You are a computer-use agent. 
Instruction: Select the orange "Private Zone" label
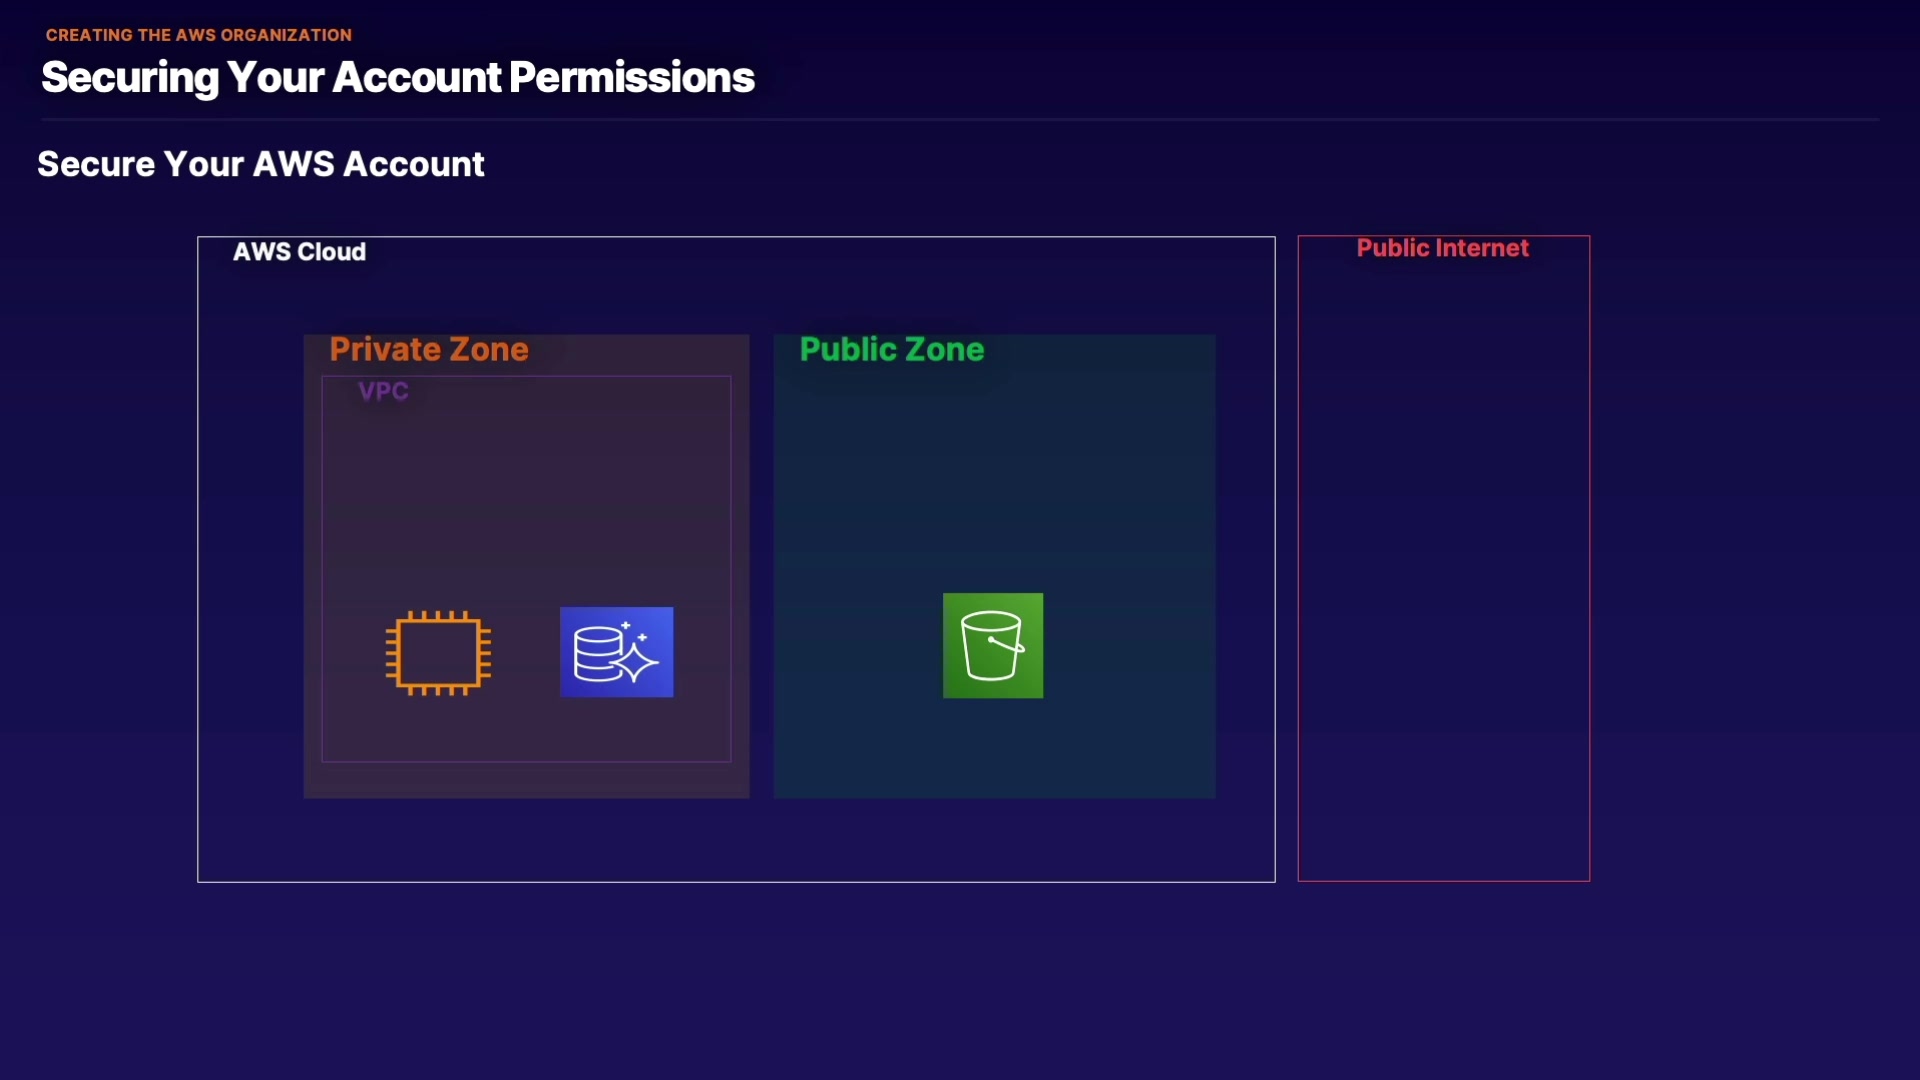pos(429,349)
